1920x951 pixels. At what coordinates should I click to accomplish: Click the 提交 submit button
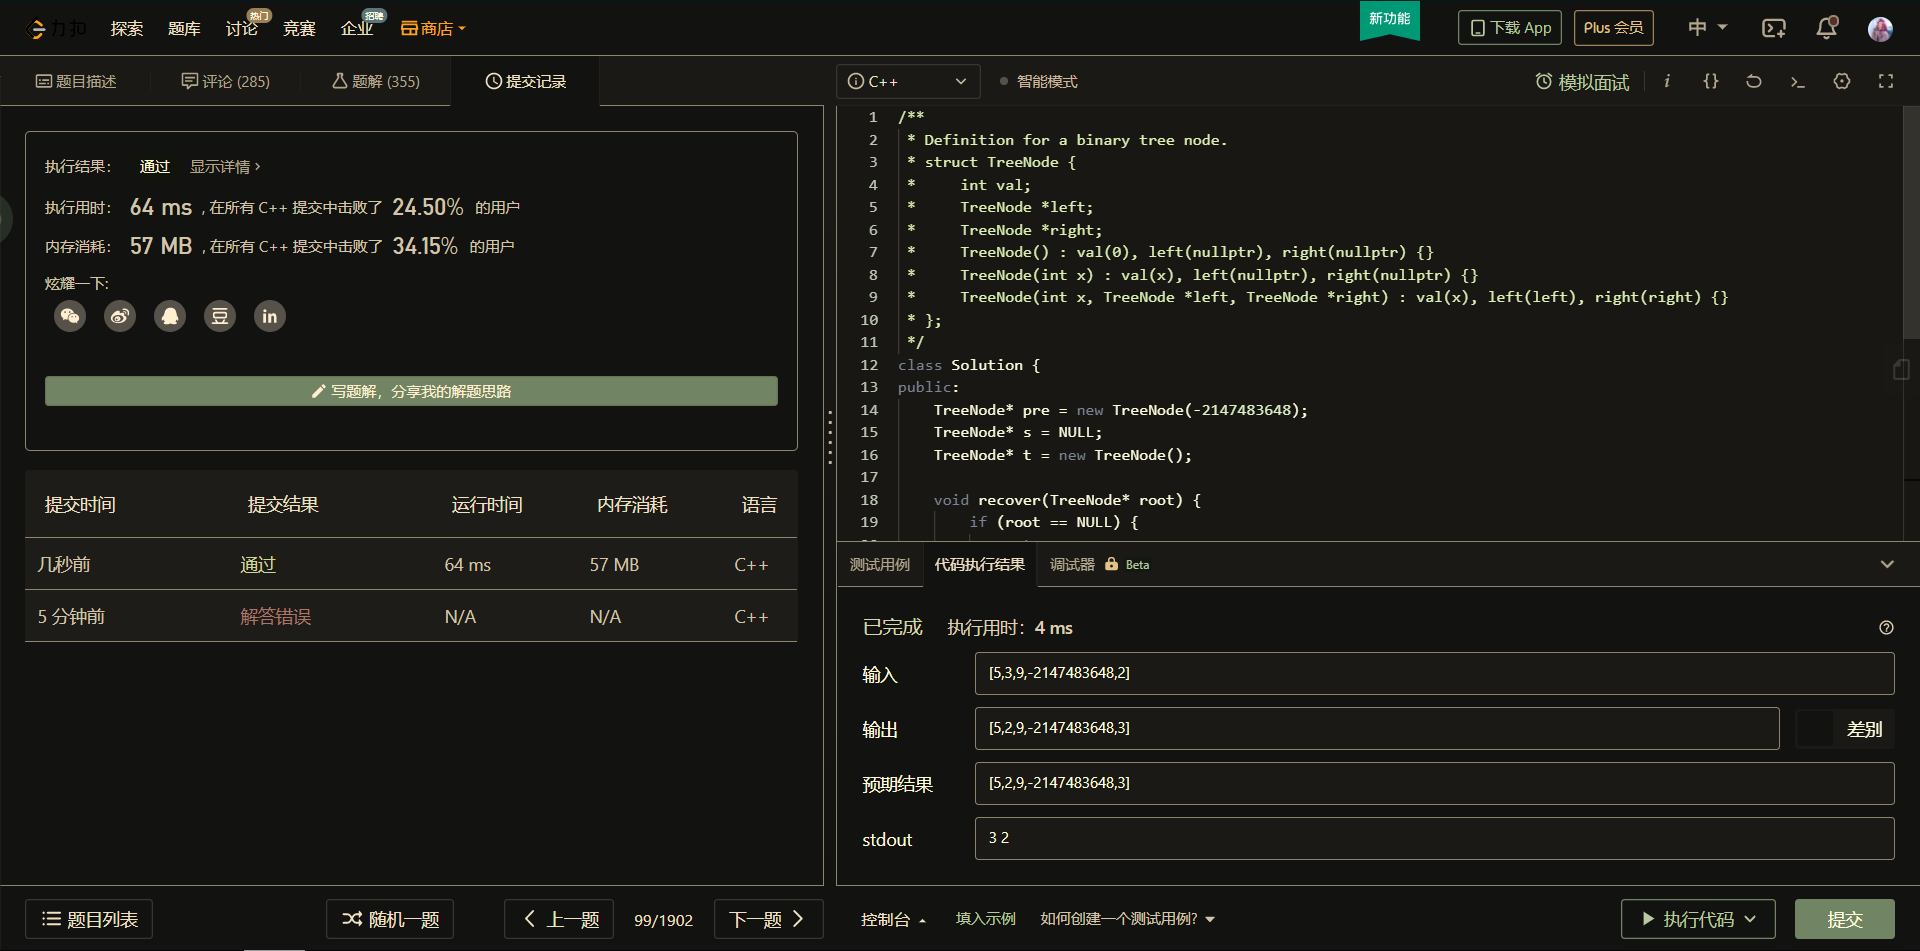pos(1844,919)
